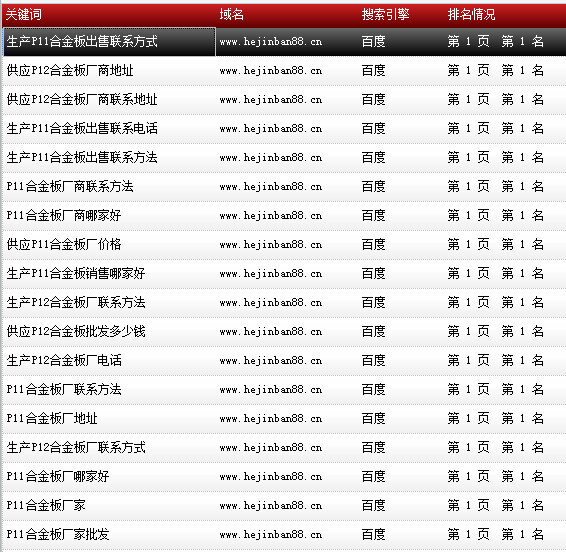Click ranking in 生产P11合金板出售联系方法 row
The image size is (566, 552).
[x=496, y=157]
